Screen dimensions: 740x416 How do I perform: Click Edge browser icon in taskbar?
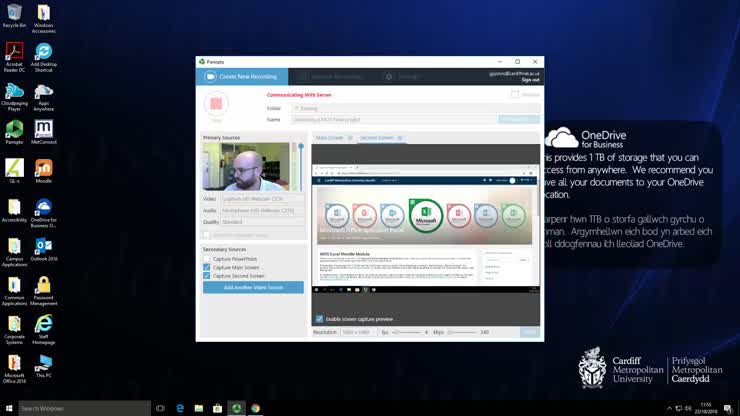click(x=180, y=408)
